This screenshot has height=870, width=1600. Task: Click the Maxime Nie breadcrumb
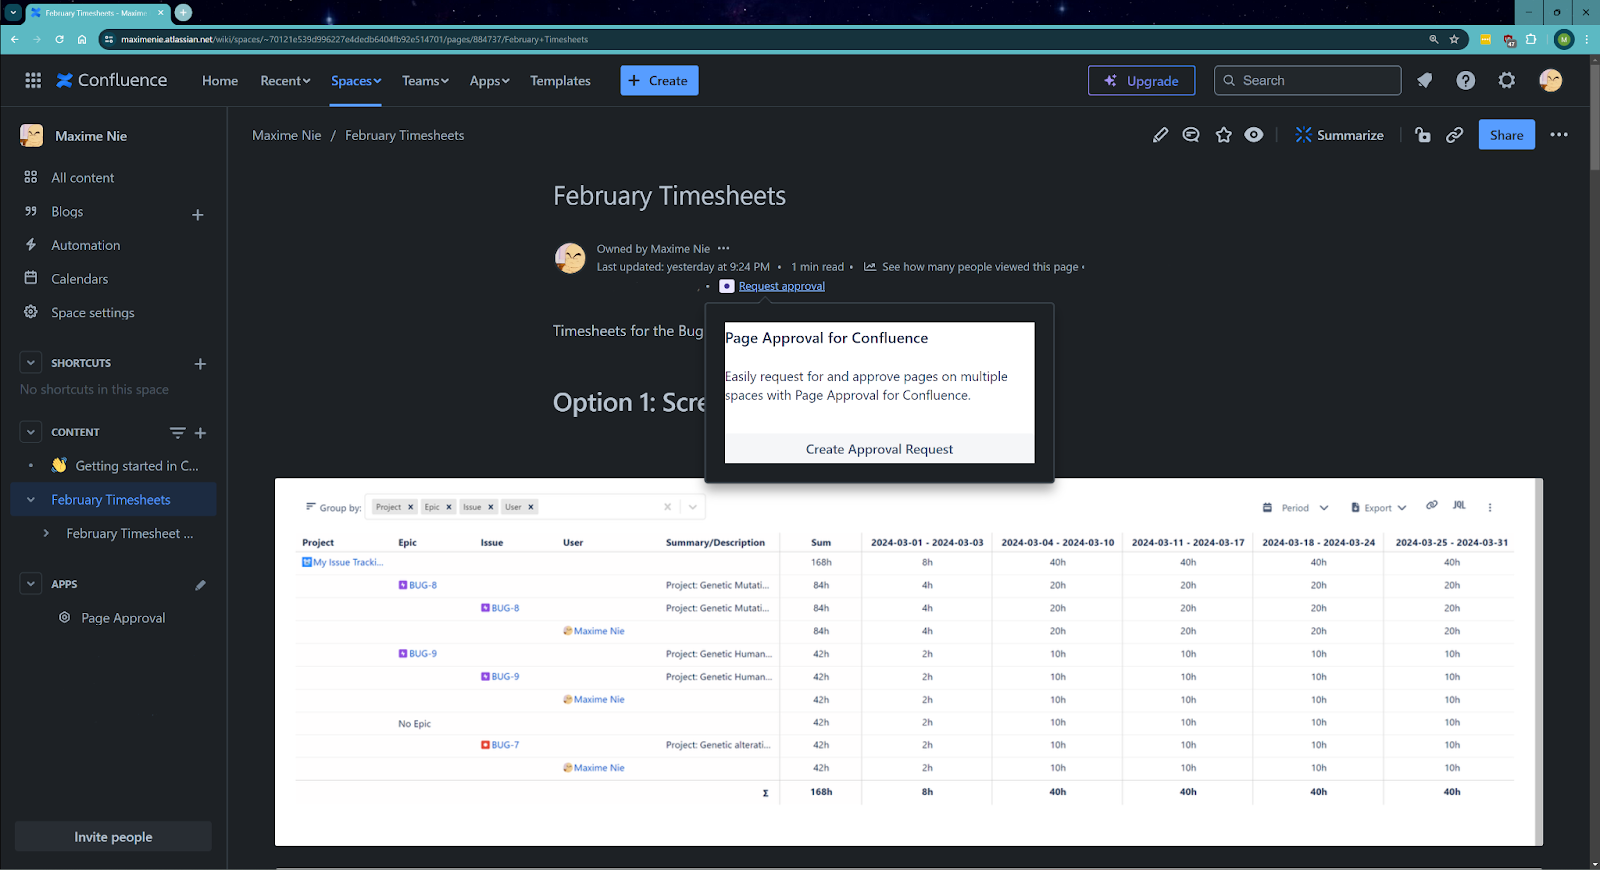(x=287, y=135)
